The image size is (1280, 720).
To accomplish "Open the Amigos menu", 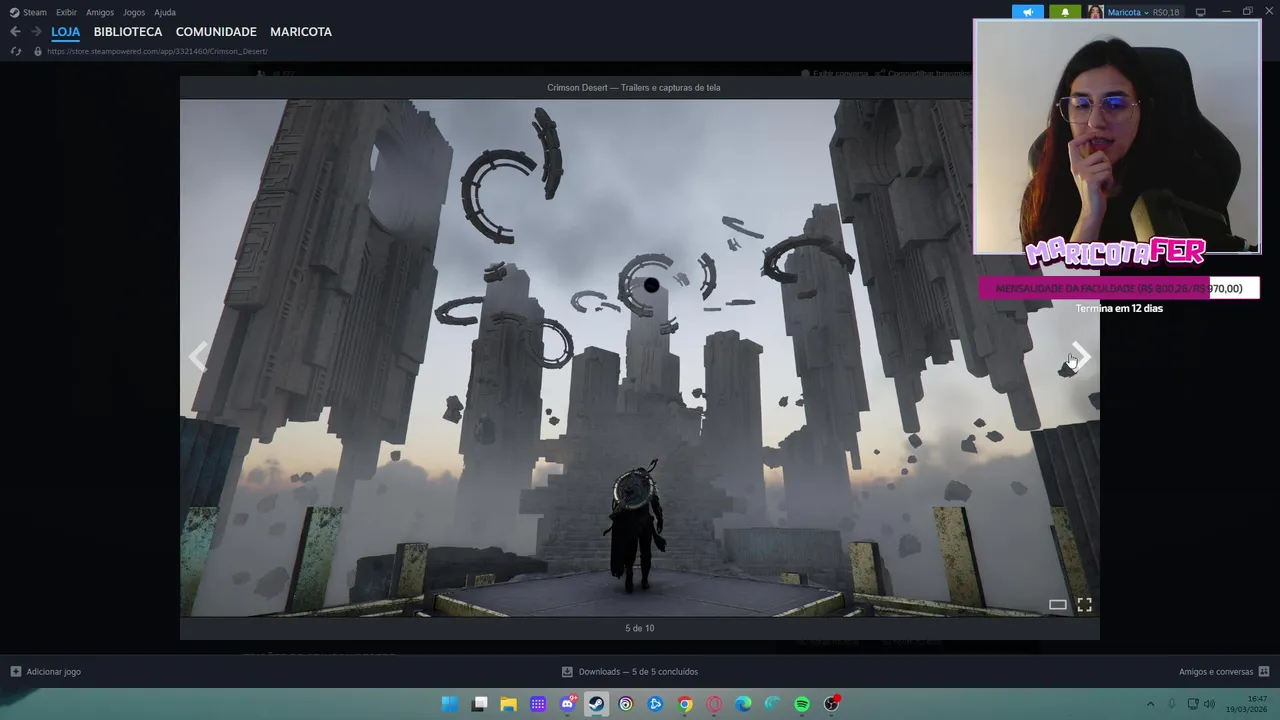I will click(100, 12).
